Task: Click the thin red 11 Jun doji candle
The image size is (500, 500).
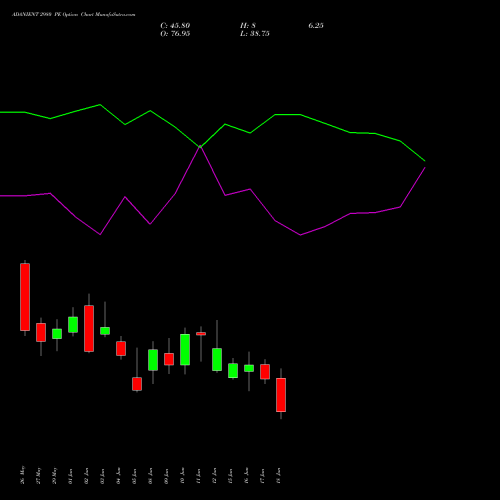Action: [x=201, y=334]
